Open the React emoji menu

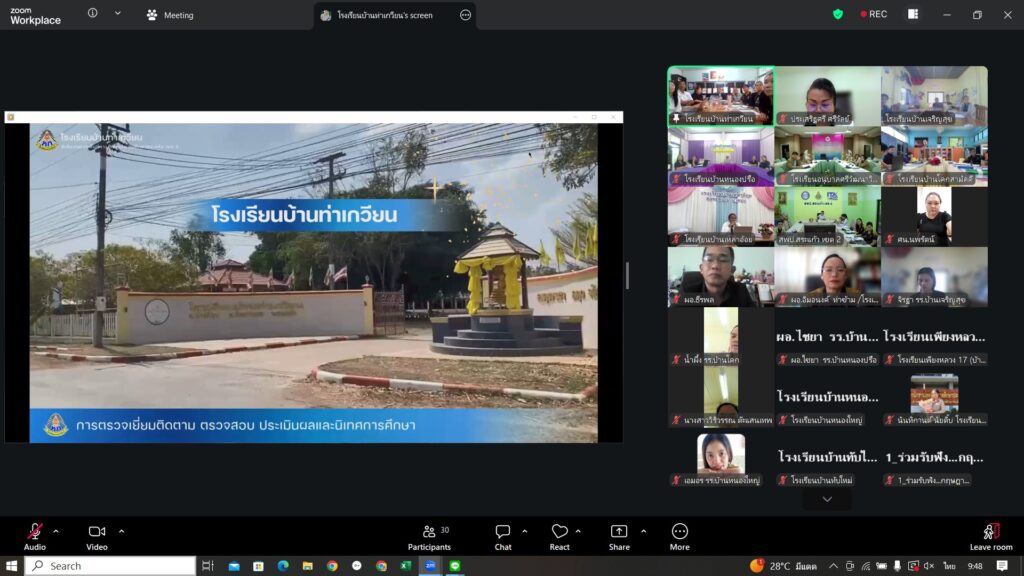pos(559,535)
